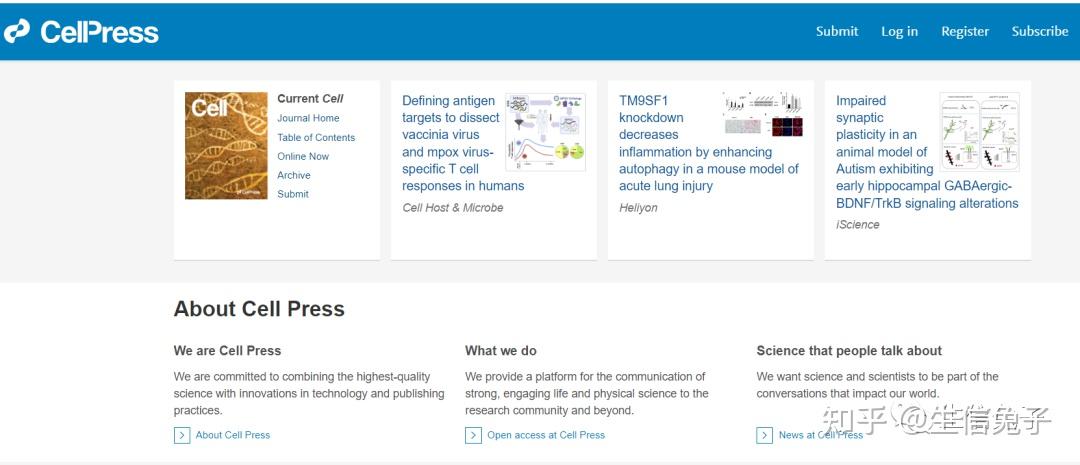1080x465 pixels.
Task: Click Submit in the top navigation
Action: coord(837,31)
